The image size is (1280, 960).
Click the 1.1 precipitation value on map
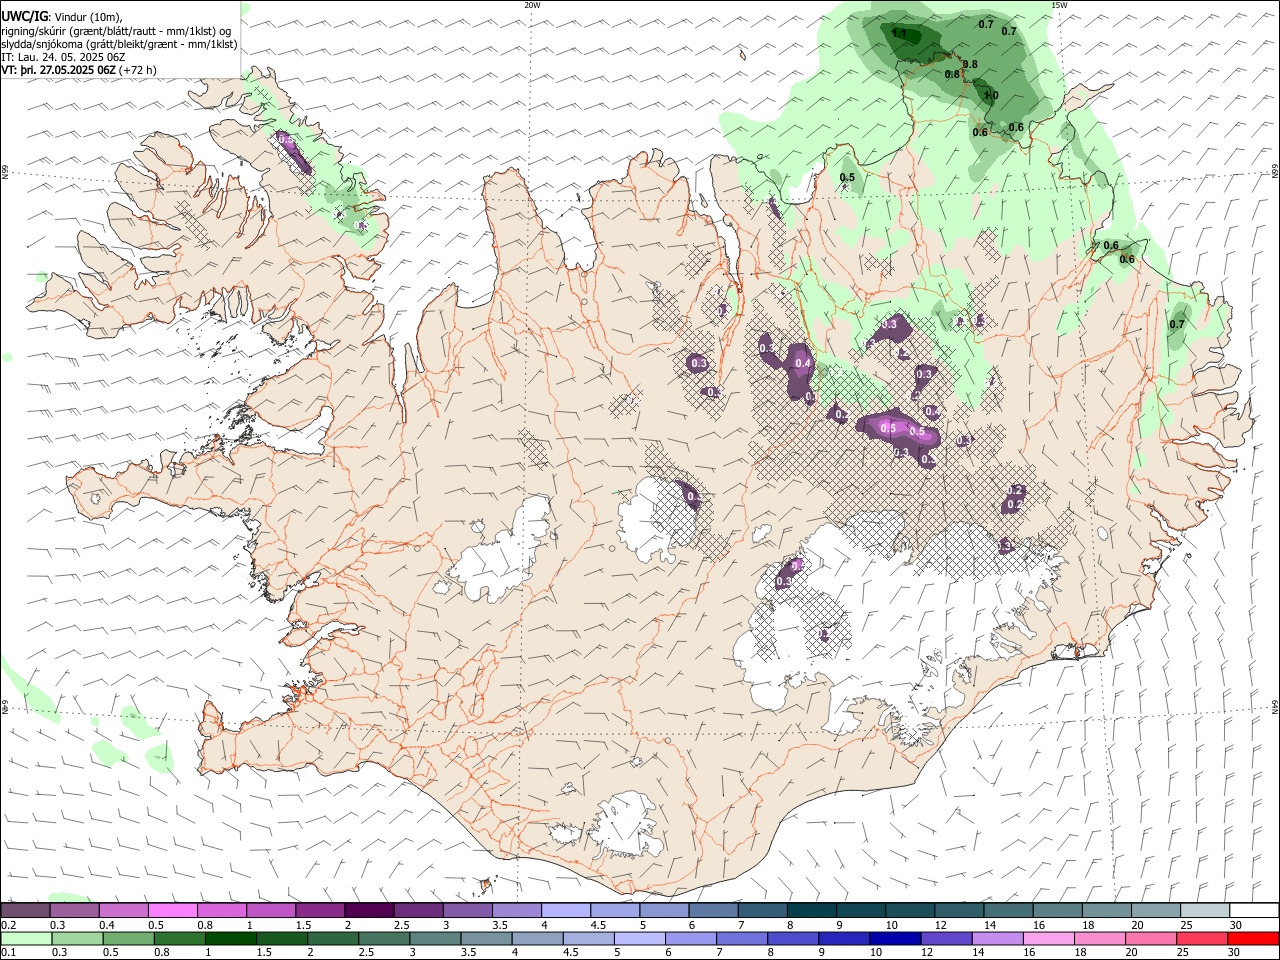coord(898,34)
